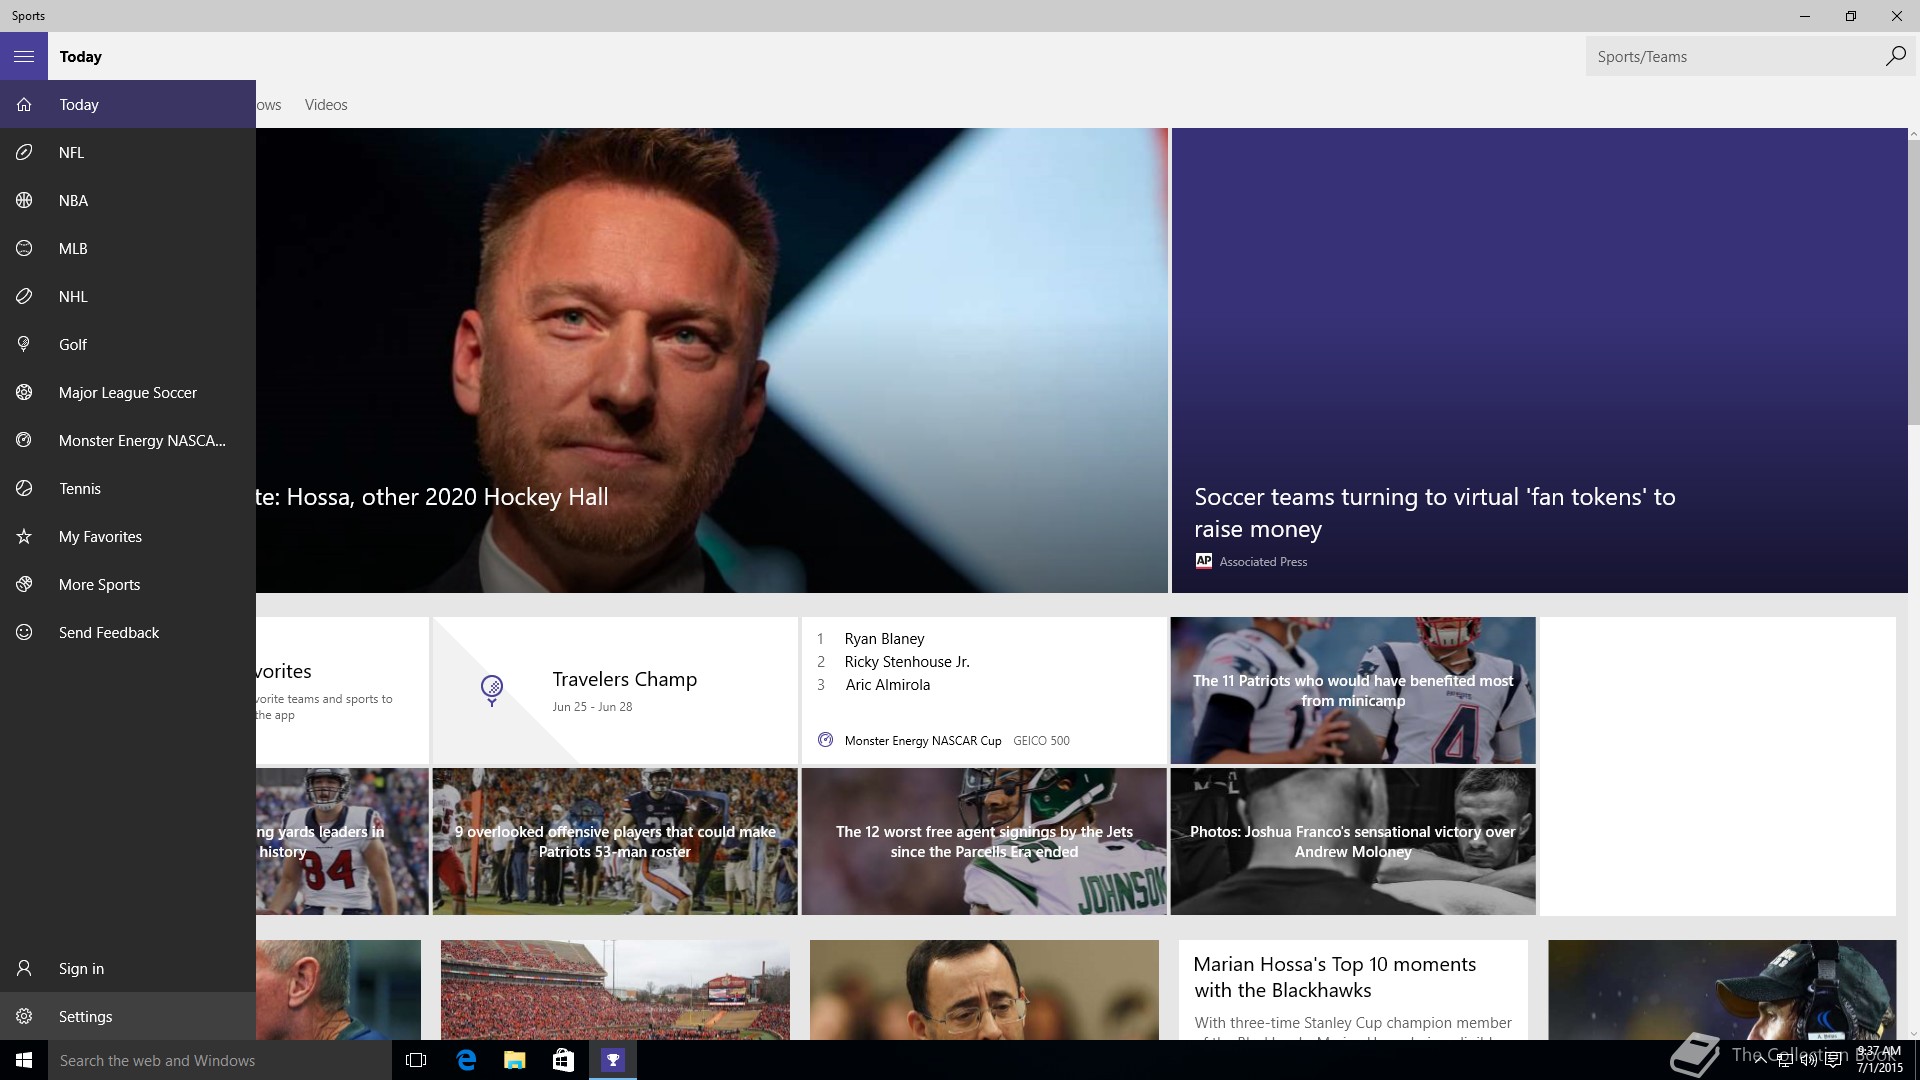
Task: Collapse the hamburger navigation menu
Action: [24, 56]
